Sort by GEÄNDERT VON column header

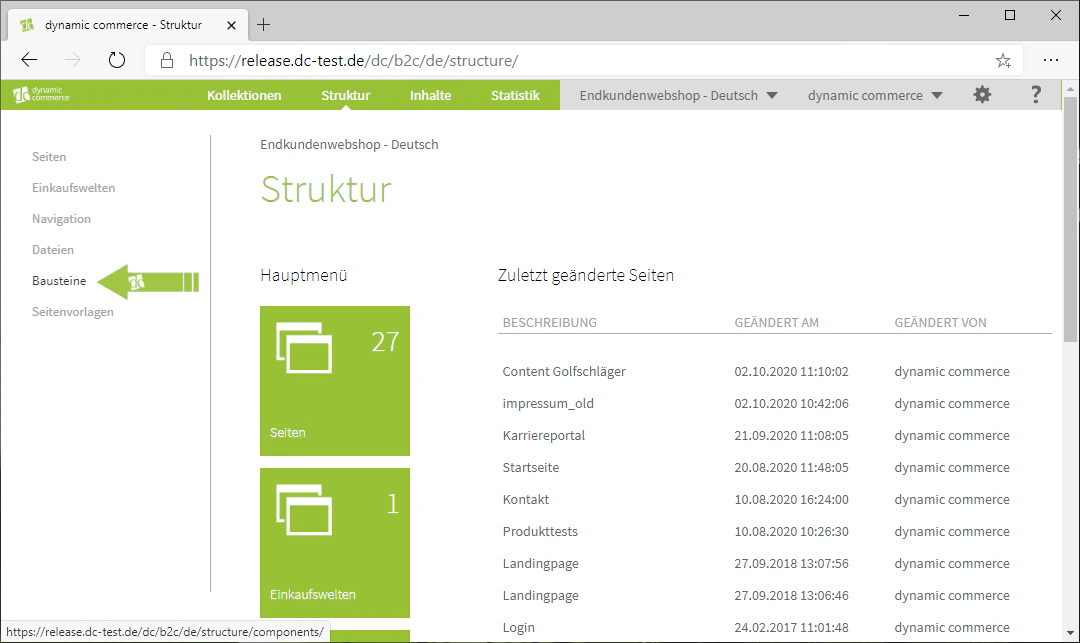click(x=940, y=322)
